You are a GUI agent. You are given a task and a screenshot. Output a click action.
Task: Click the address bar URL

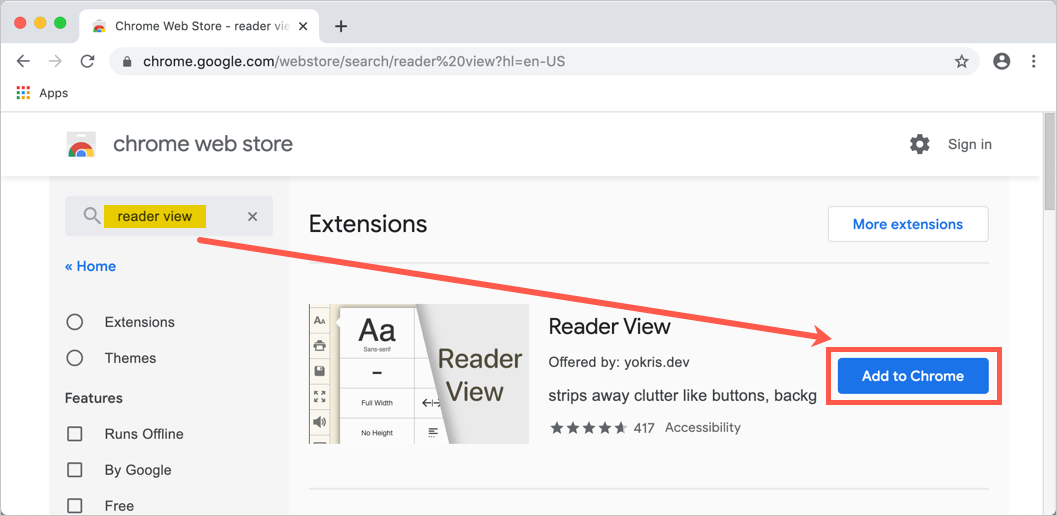point(354,61)
